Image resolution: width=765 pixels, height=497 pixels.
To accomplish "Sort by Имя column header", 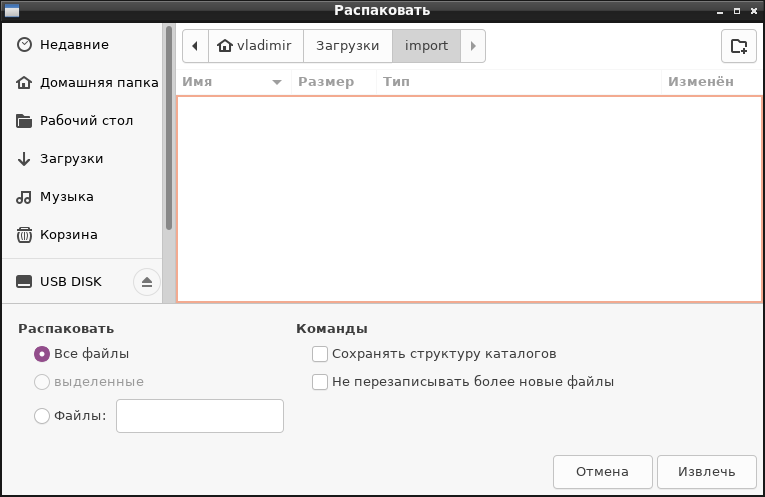I will [233, 82].
